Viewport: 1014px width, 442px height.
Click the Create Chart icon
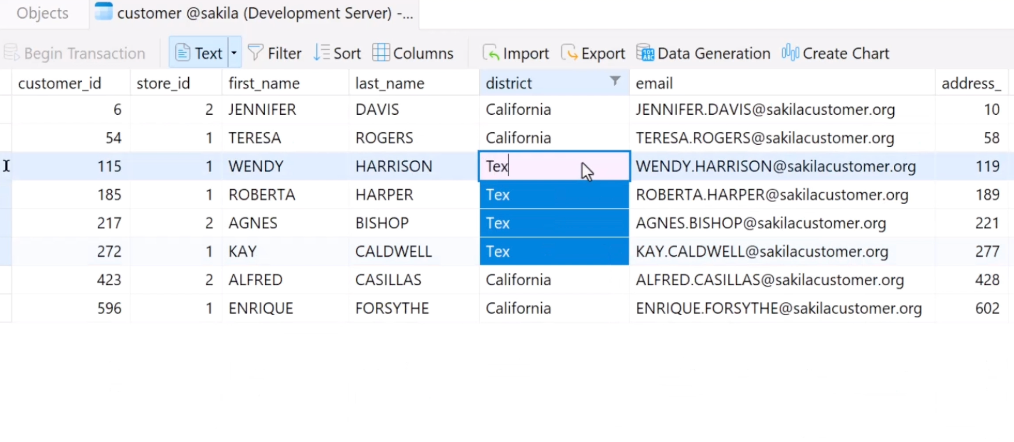(790, 53)
